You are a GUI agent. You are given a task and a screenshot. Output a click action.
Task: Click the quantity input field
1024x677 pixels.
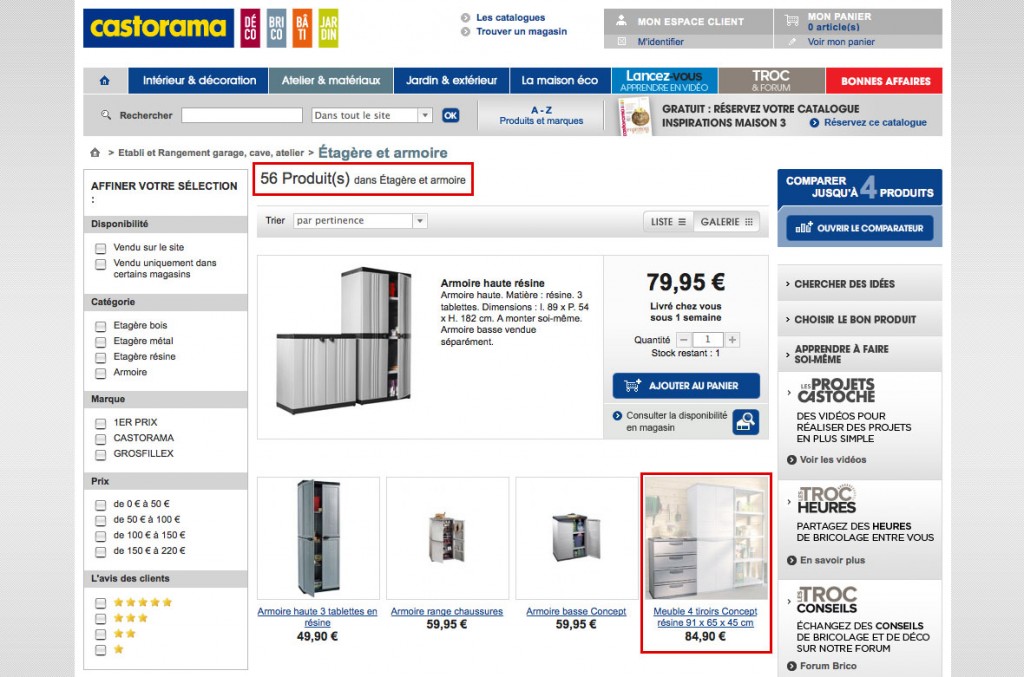[707, 339]
